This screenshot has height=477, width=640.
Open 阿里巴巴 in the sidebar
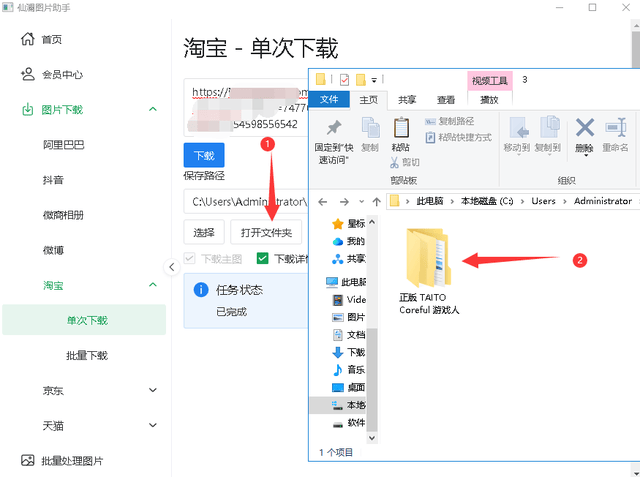click(64, 145)
